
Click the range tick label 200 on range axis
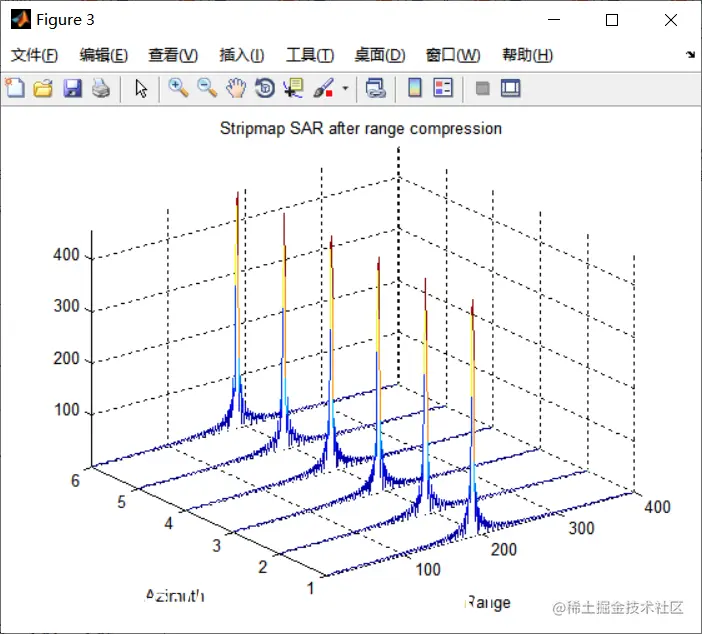point(504,549)
